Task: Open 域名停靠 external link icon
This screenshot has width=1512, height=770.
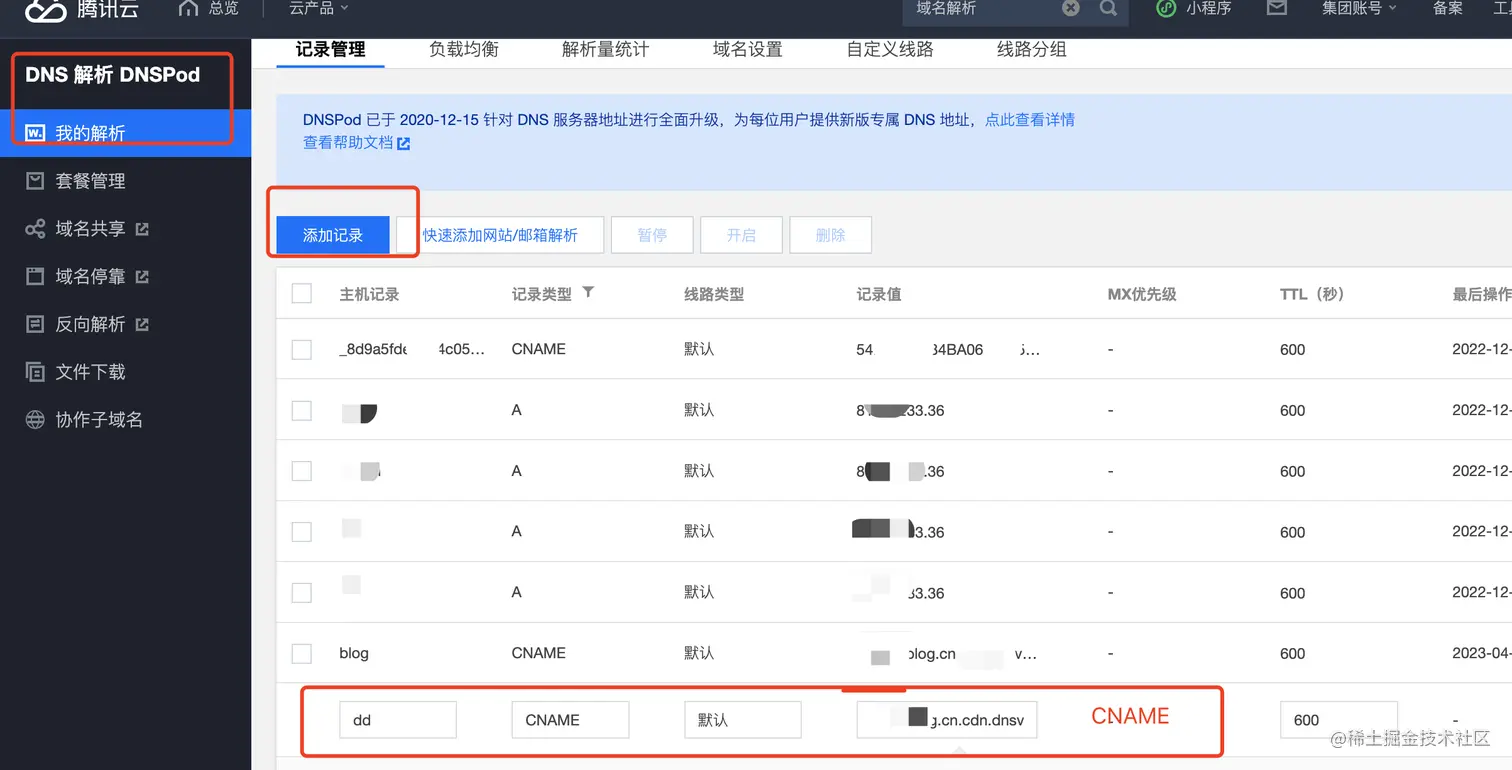Action: 142,277
